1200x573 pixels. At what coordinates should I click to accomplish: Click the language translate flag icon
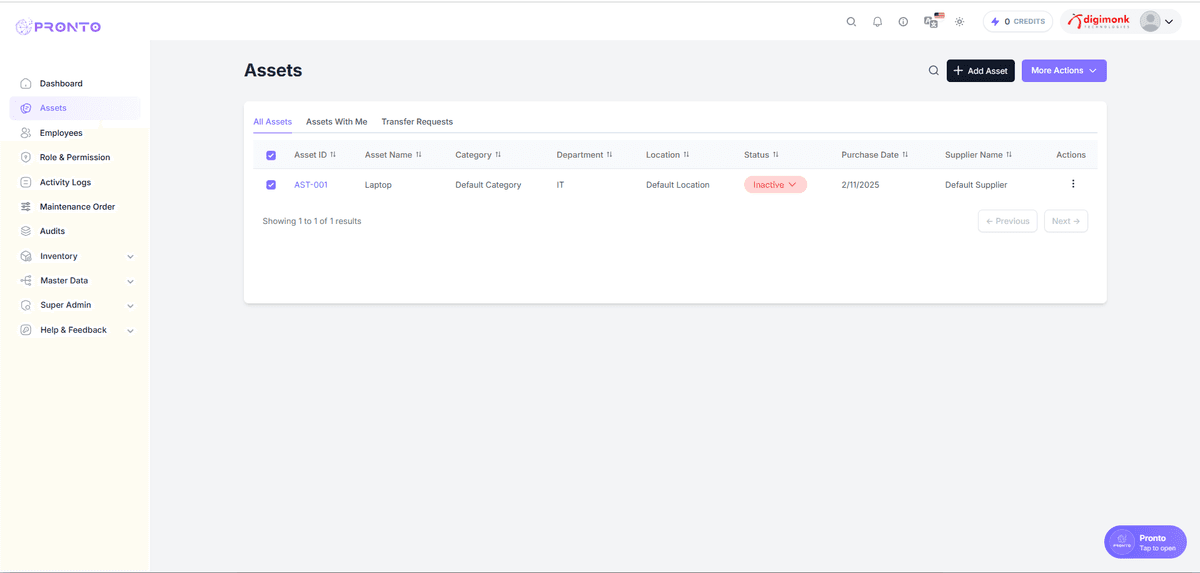932,21
